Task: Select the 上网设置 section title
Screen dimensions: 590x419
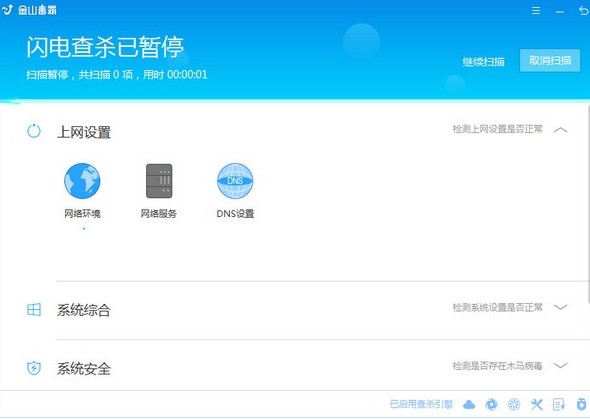Action: 84,132
